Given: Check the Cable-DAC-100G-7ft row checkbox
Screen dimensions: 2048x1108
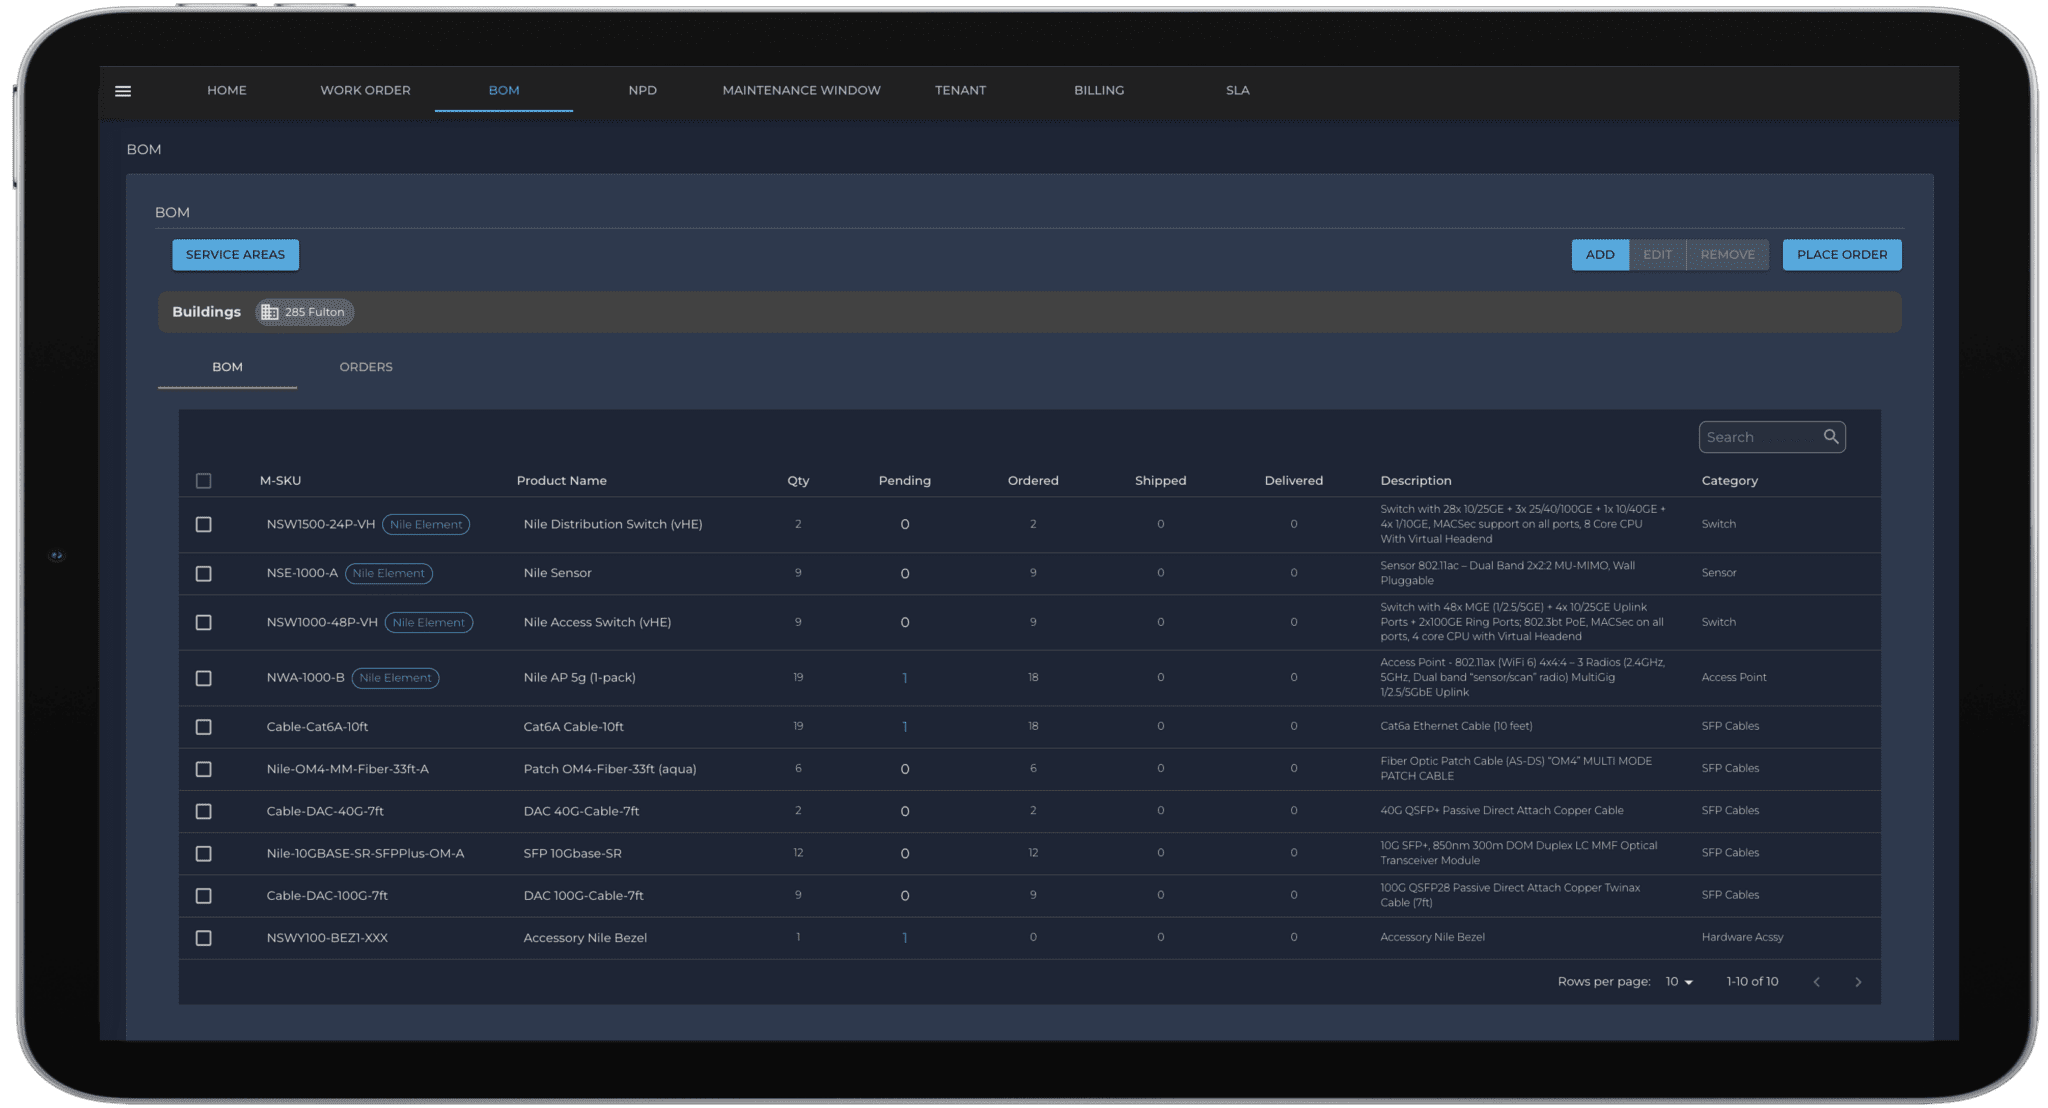Looking at the screenshot, I should [204, 896].
